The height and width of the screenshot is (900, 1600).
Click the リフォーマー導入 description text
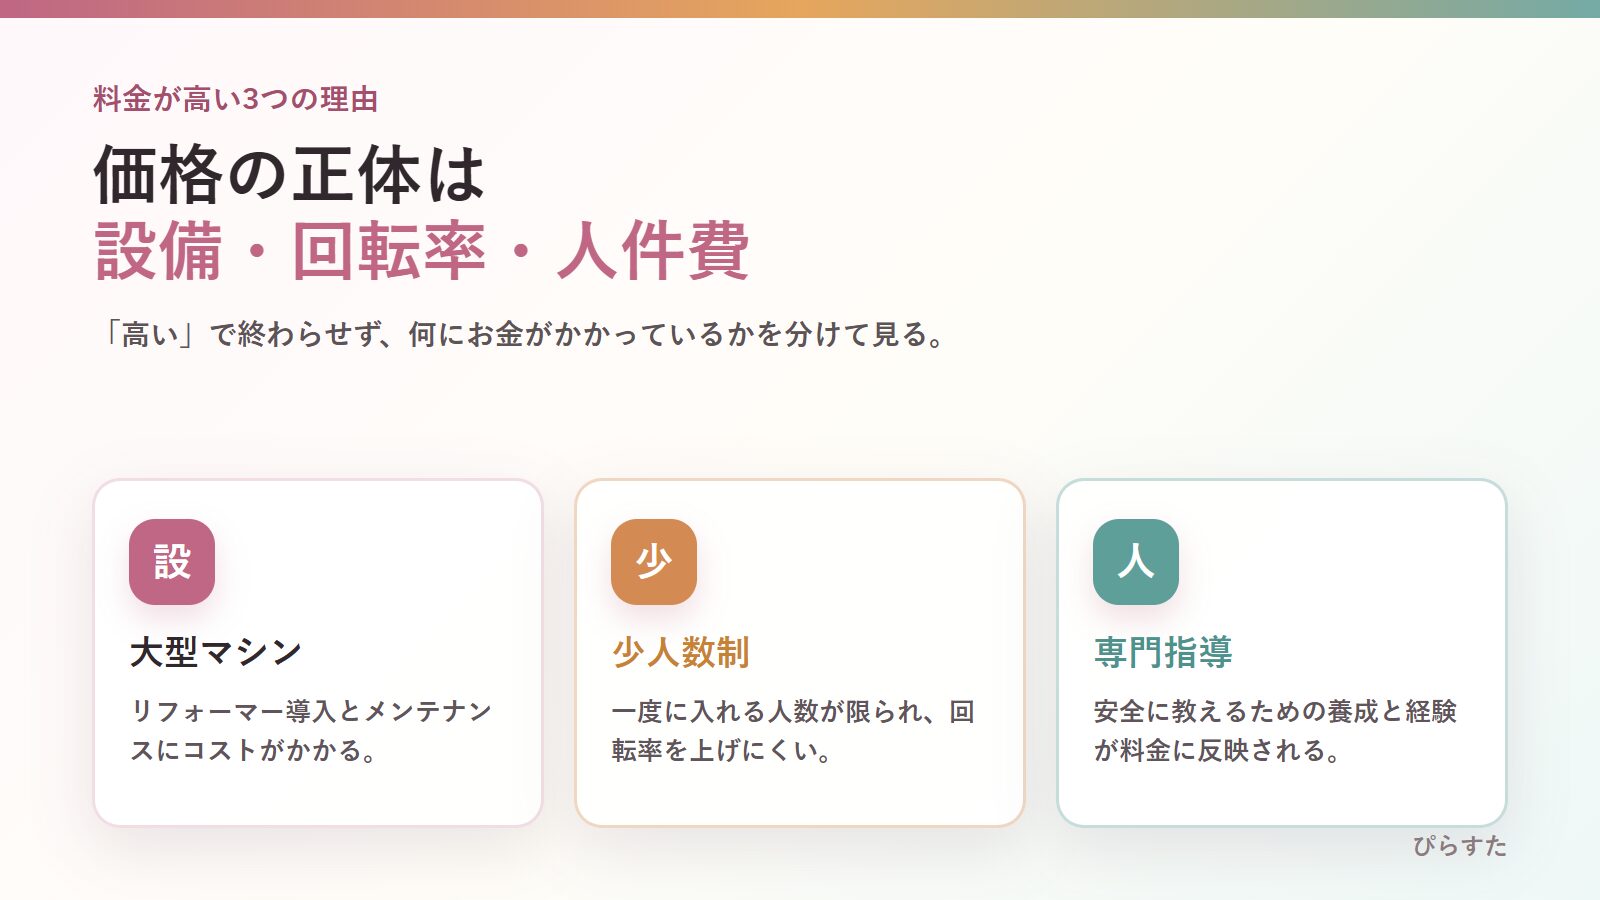[311, 730]
